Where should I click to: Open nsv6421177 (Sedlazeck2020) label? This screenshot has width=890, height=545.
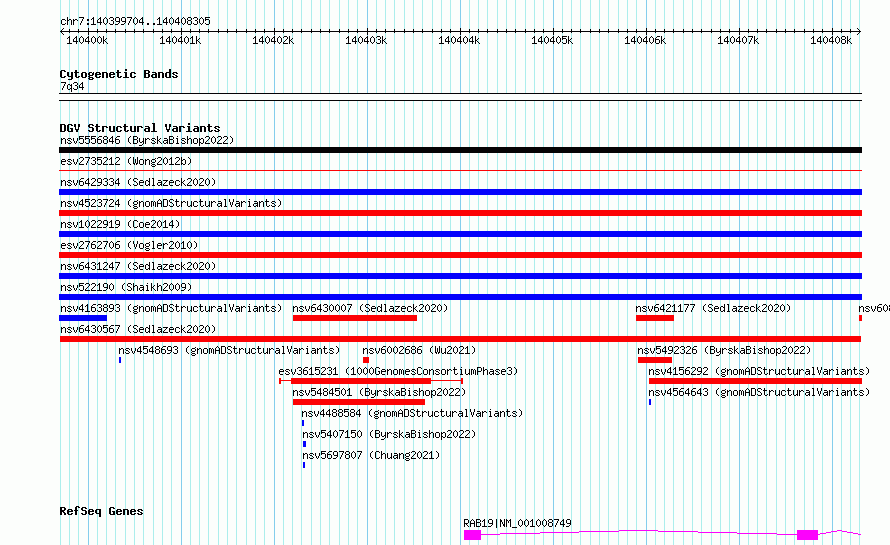pyautogui.click(x=713, y=308)
